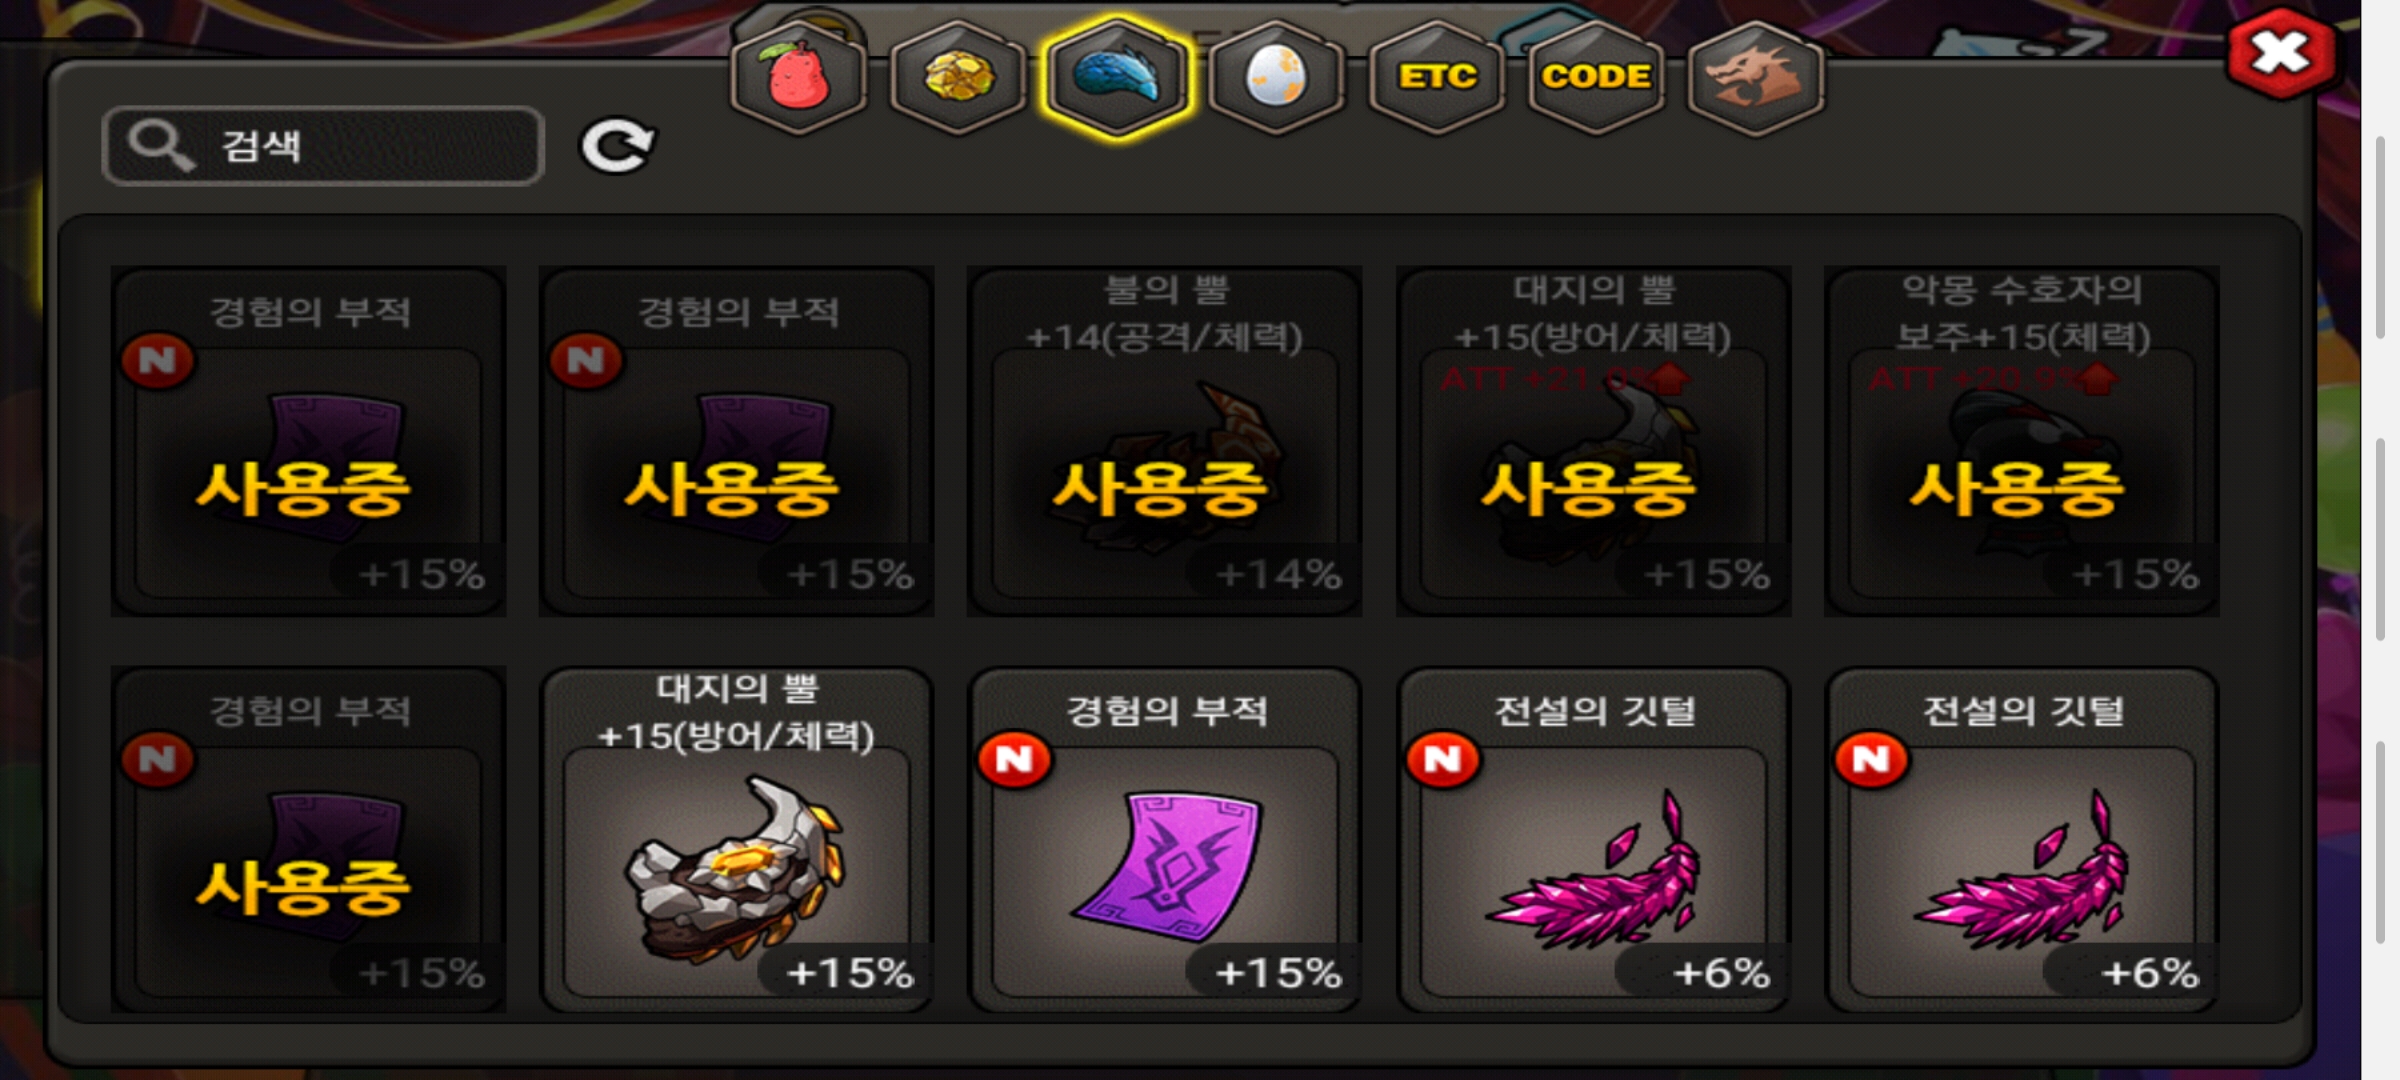Open the dragon egg tab

click(x=1276, y=77)
